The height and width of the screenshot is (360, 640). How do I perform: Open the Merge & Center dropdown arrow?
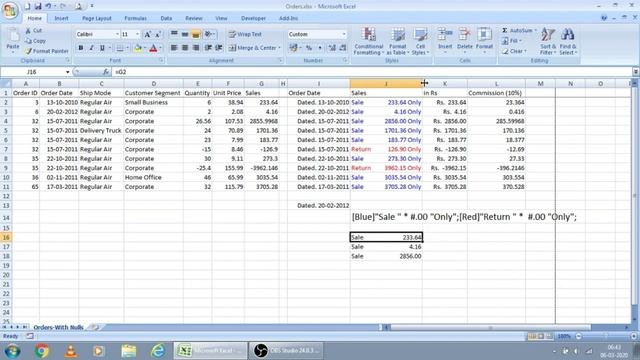(280, 48)
